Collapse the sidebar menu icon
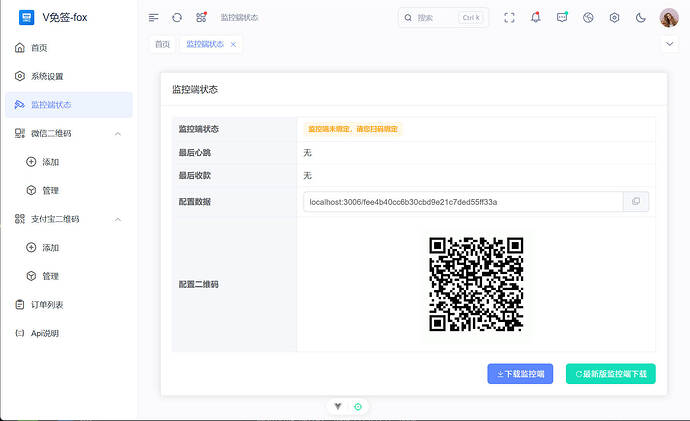The width and height of the screenshot is (690, 421). [153, 18]
